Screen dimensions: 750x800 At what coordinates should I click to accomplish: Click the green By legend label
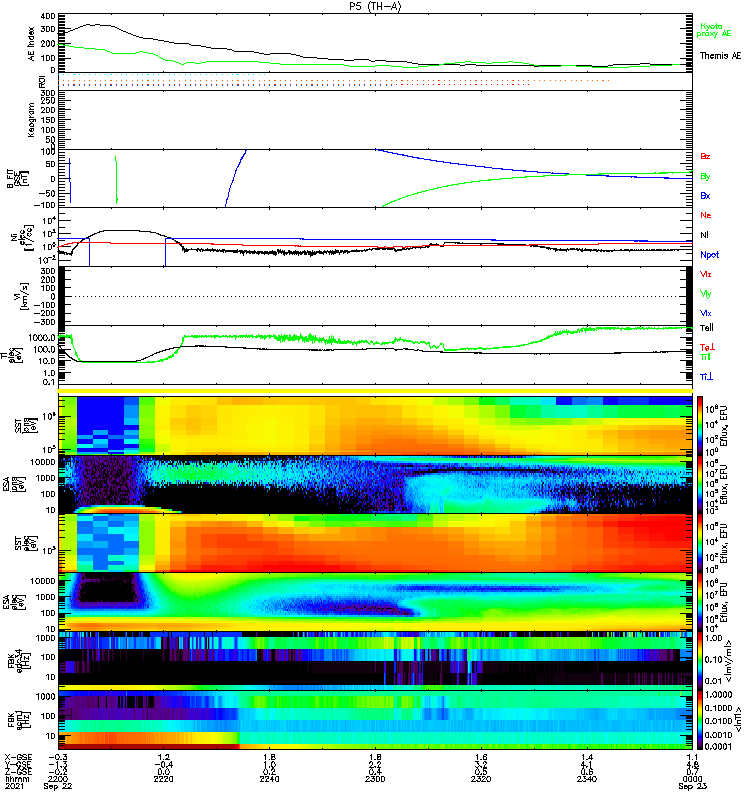point(706,176)
